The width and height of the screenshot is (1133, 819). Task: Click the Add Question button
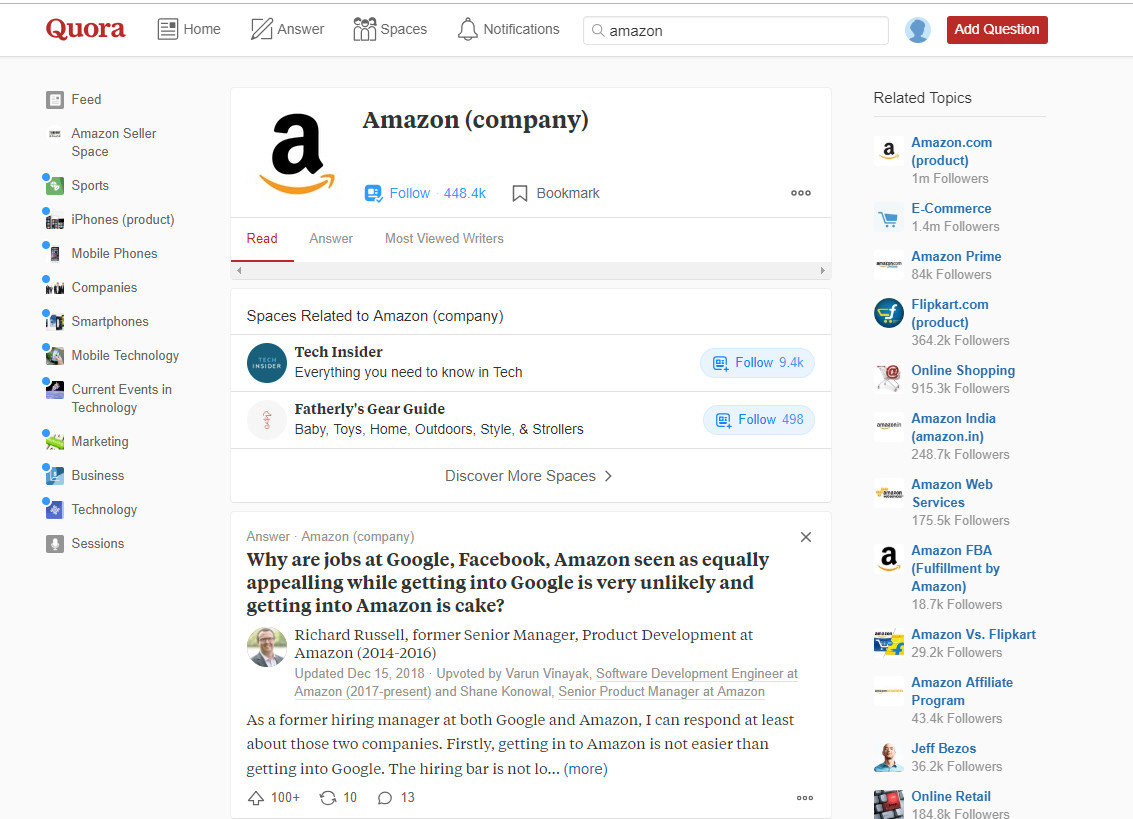(x=997, y=30)
